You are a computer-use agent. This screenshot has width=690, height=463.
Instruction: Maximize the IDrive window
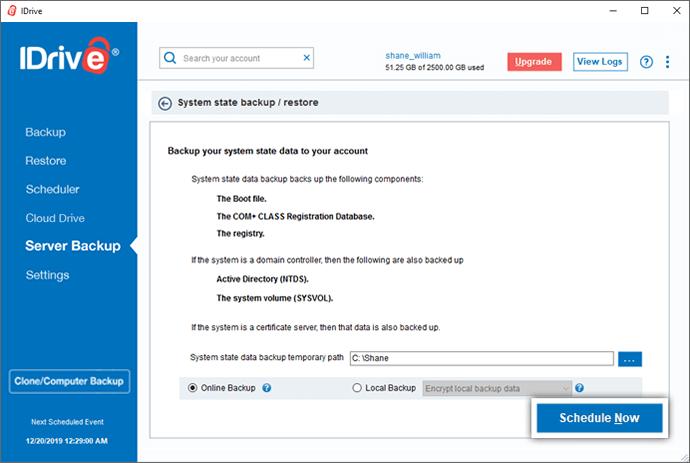(x=645, y=11)
